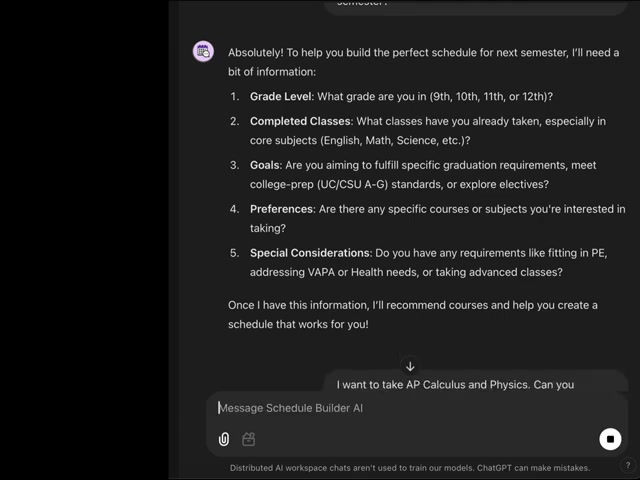Focus the Message Schedule Builder AI field
This screenshot has height=480, width=640.
pos(417,408)
